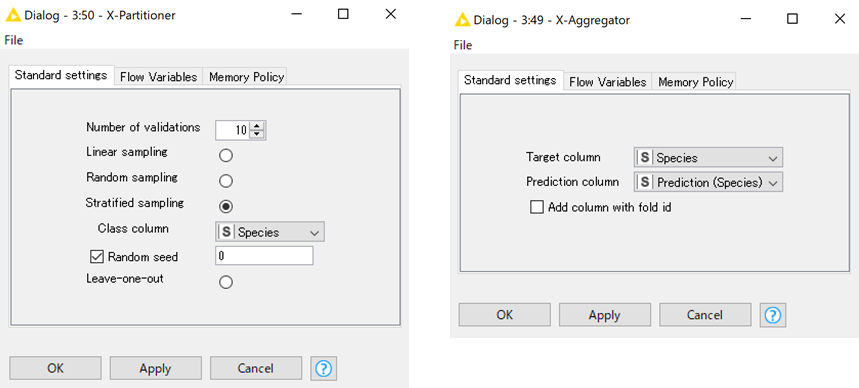
Task: Click the KNIME warning icon in the X-Aggregator title
Action: 463,20
